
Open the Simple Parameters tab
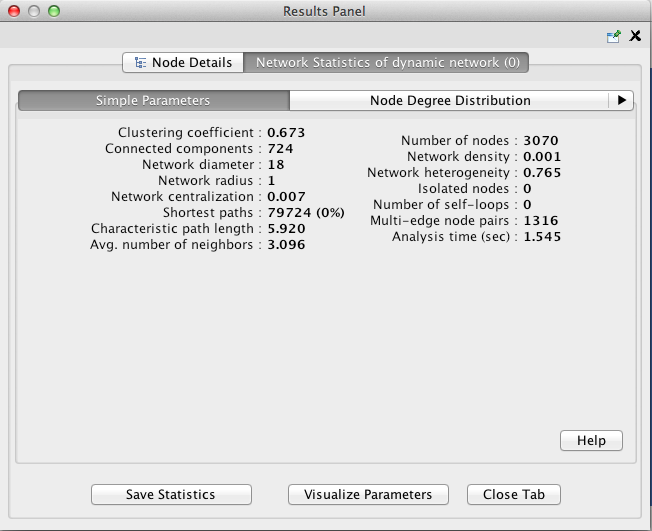(154, 100)
